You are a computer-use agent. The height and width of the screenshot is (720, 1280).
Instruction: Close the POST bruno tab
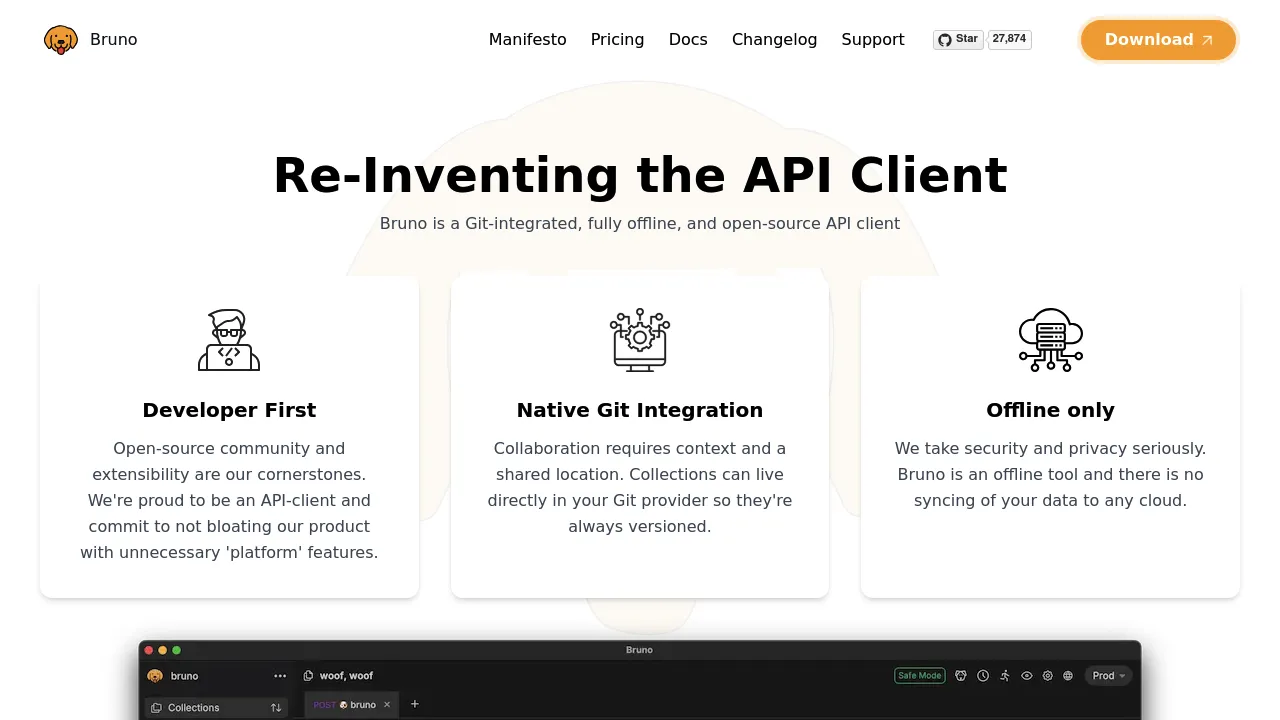(x=387, y=705)
